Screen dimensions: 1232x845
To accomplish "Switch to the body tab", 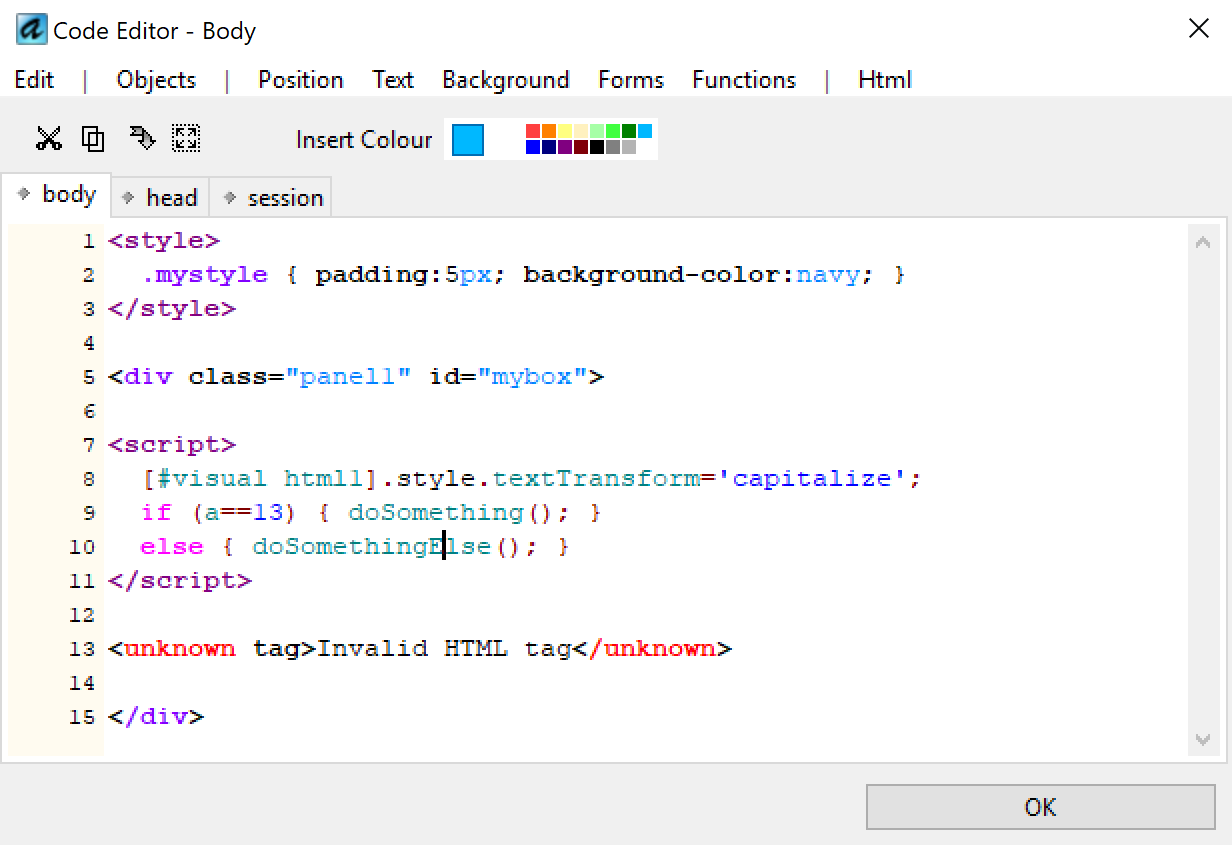I will (x=57, y=195).
